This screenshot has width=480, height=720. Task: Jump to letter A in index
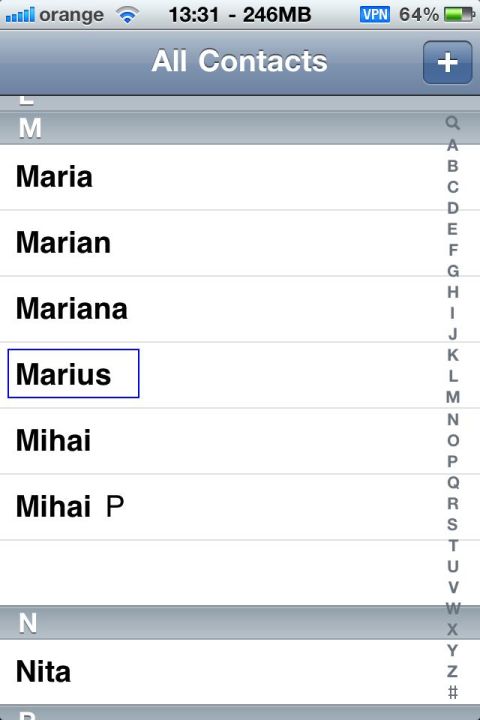(452, 145)
